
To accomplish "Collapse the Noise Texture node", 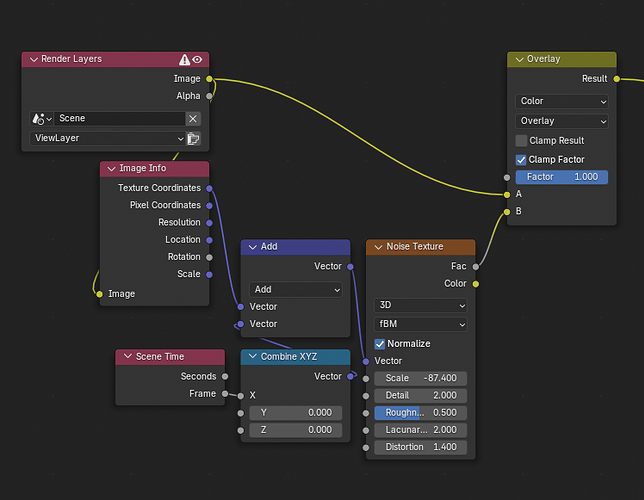I will pos(378,247).
